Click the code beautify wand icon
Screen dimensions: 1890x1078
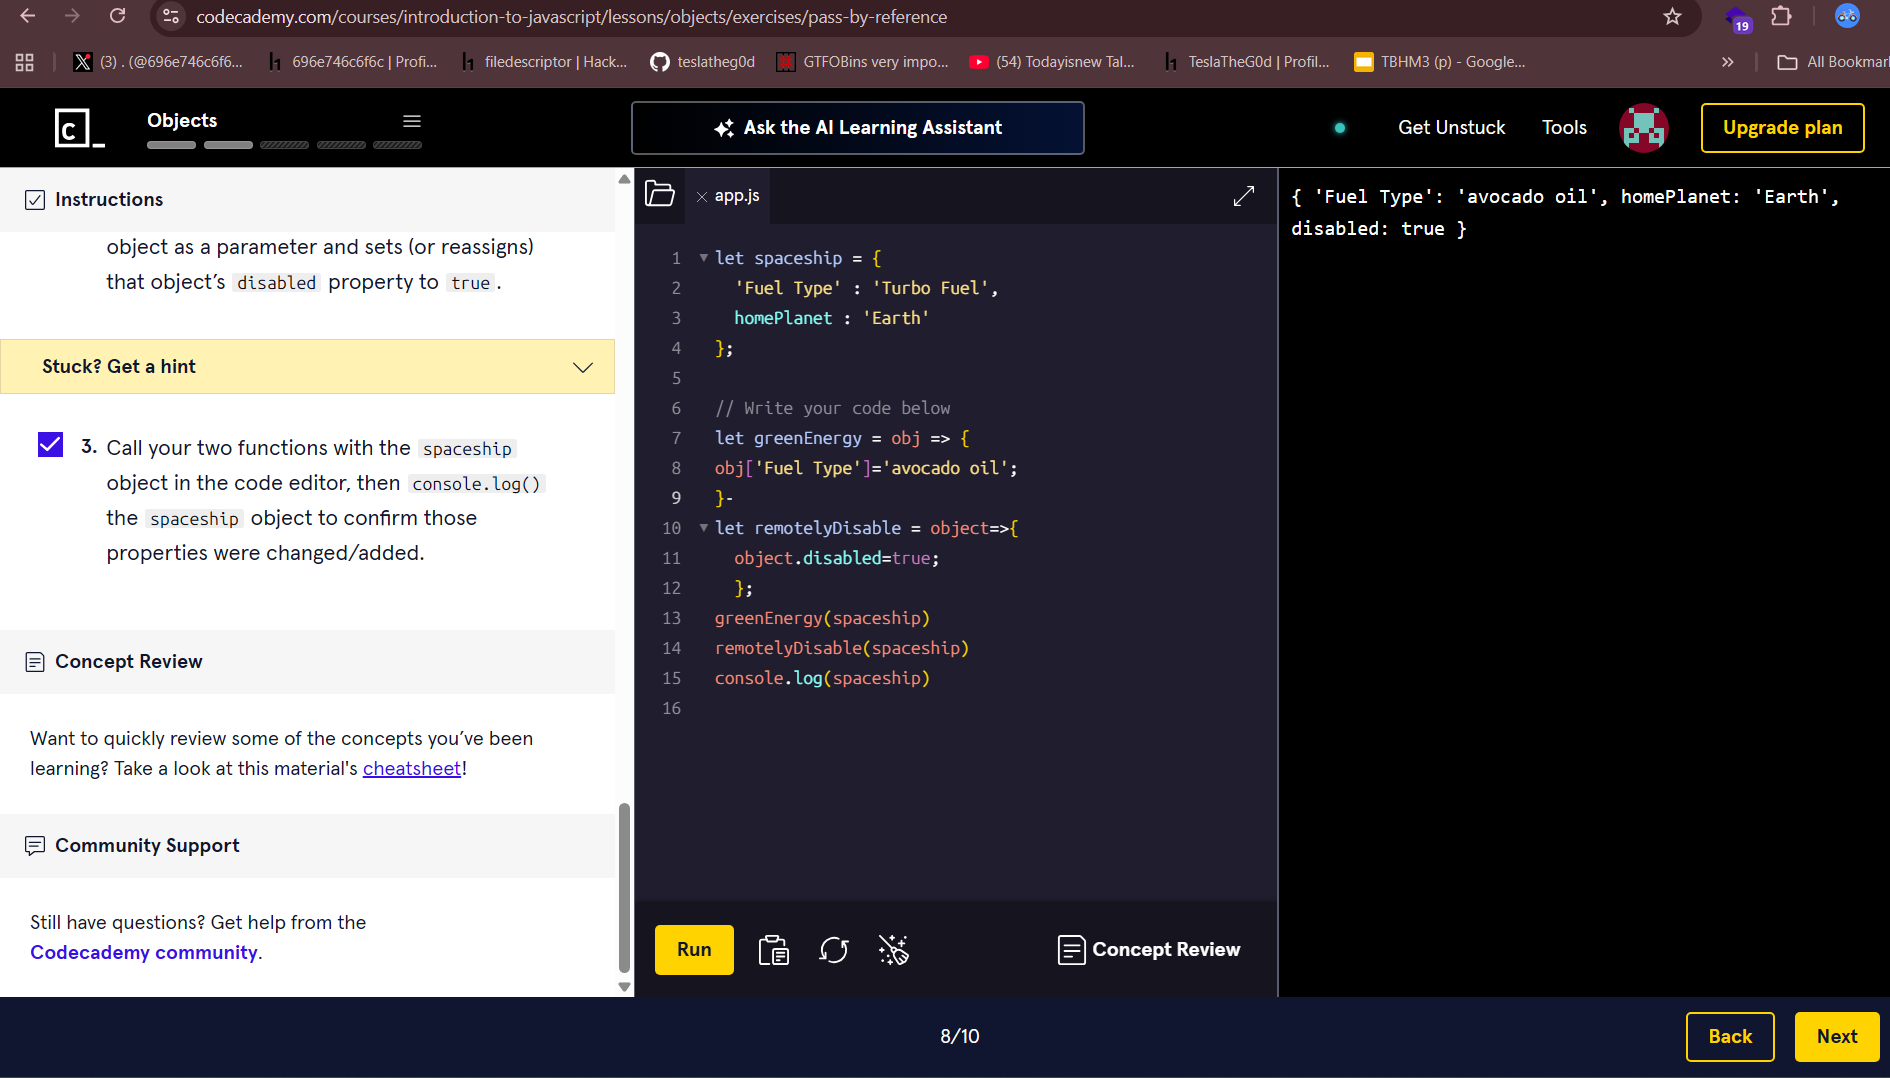click(893, 950)
